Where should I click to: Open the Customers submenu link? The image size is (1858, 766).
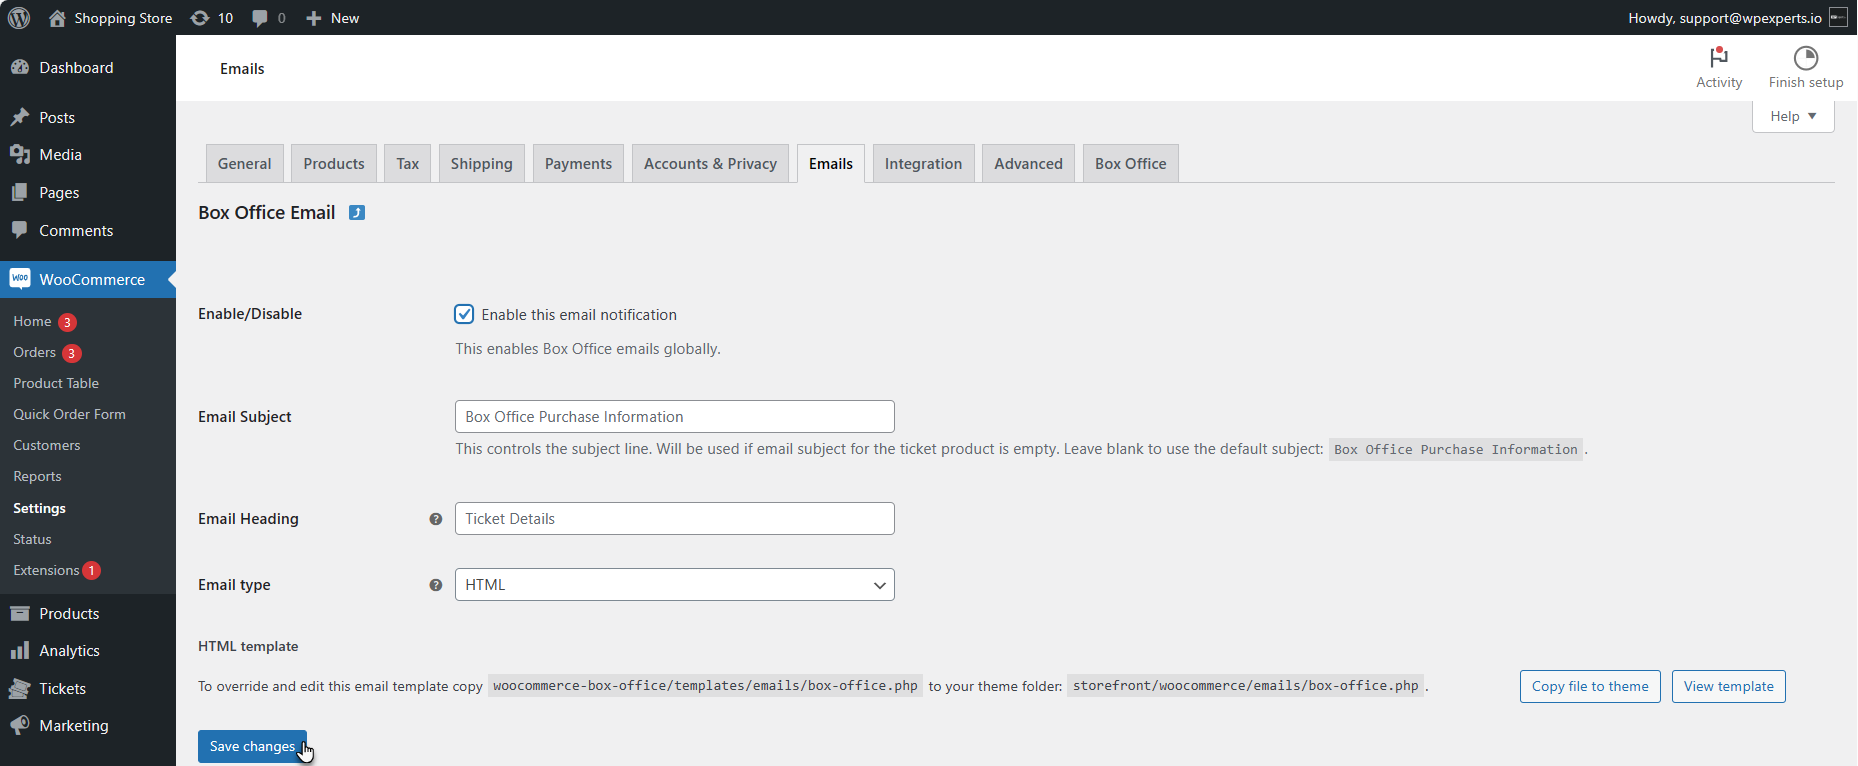point(47,445)
